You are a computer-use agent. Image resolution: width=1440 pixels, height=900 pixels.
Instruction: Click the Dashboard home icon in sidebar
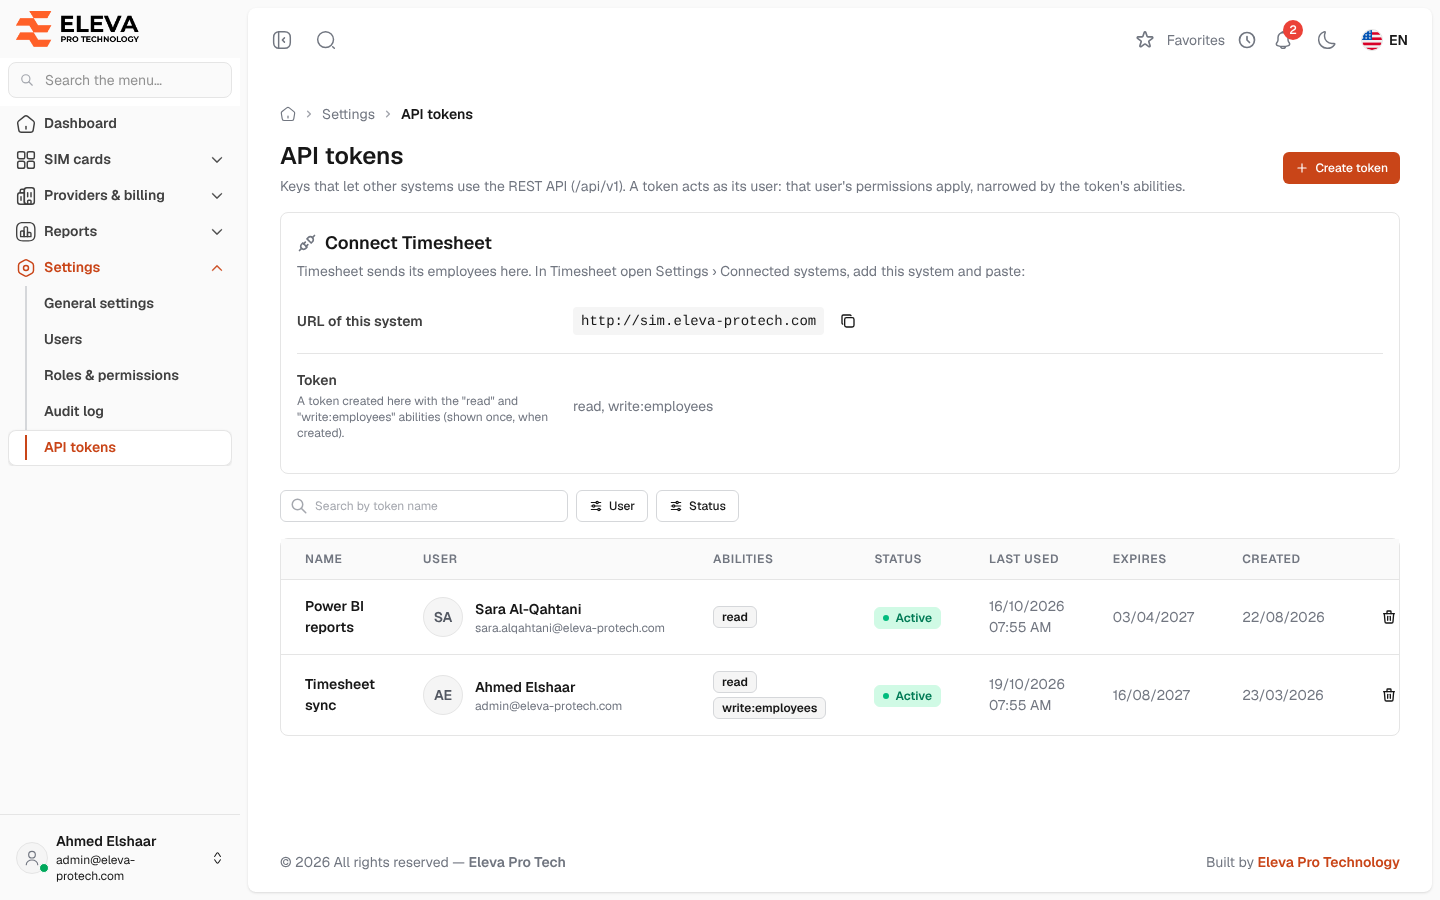coord(26,124)
